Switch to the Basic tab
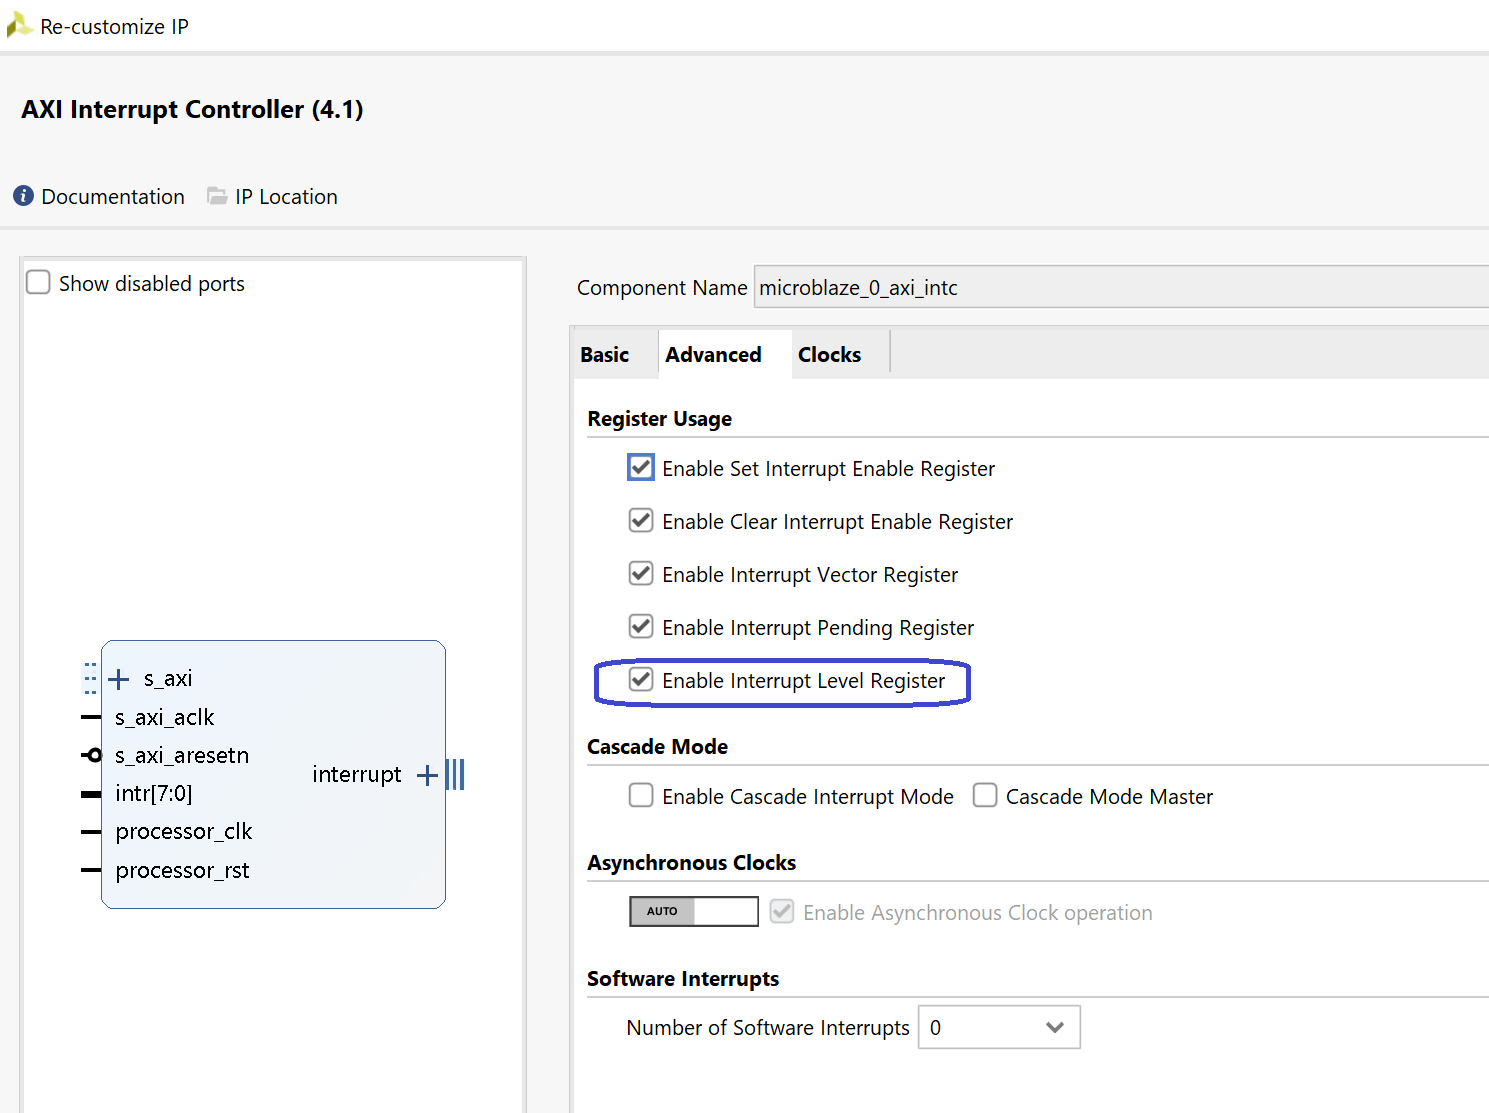The height and width of the screenshot is (1113, 1489). point(604,355)
